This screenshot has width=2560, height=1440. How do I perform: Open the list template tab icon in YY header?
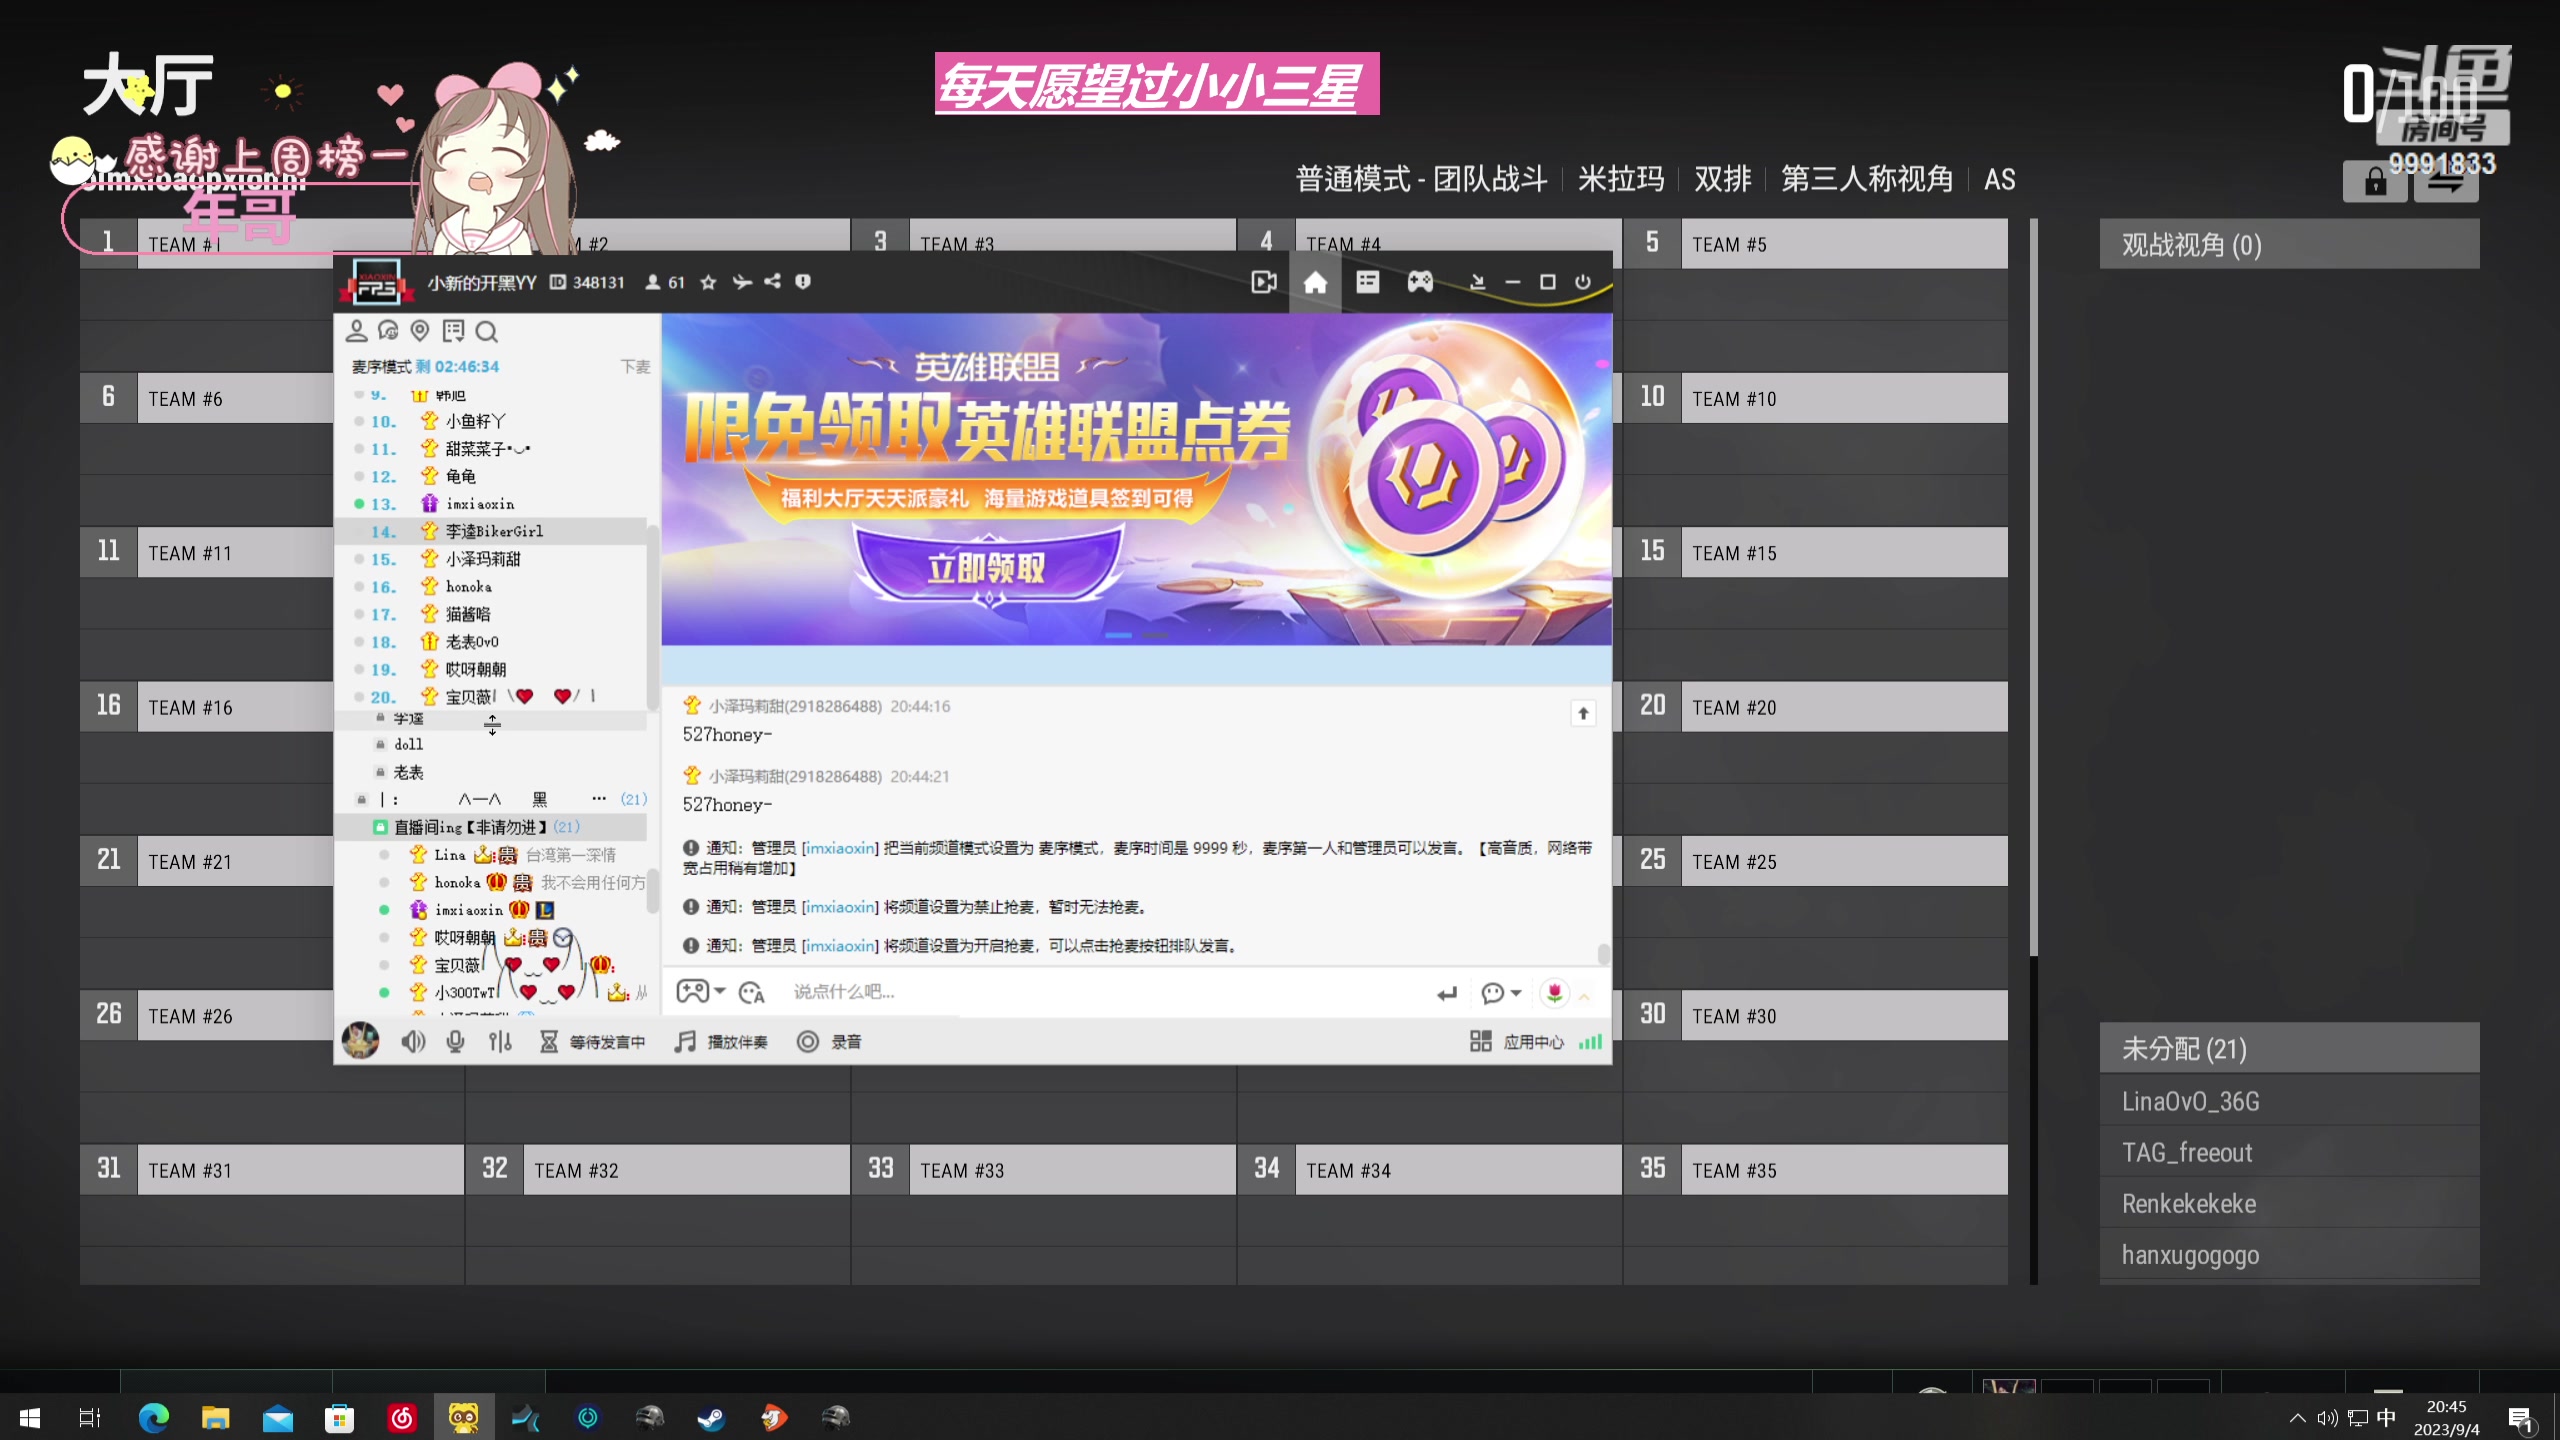[1367, 283]
